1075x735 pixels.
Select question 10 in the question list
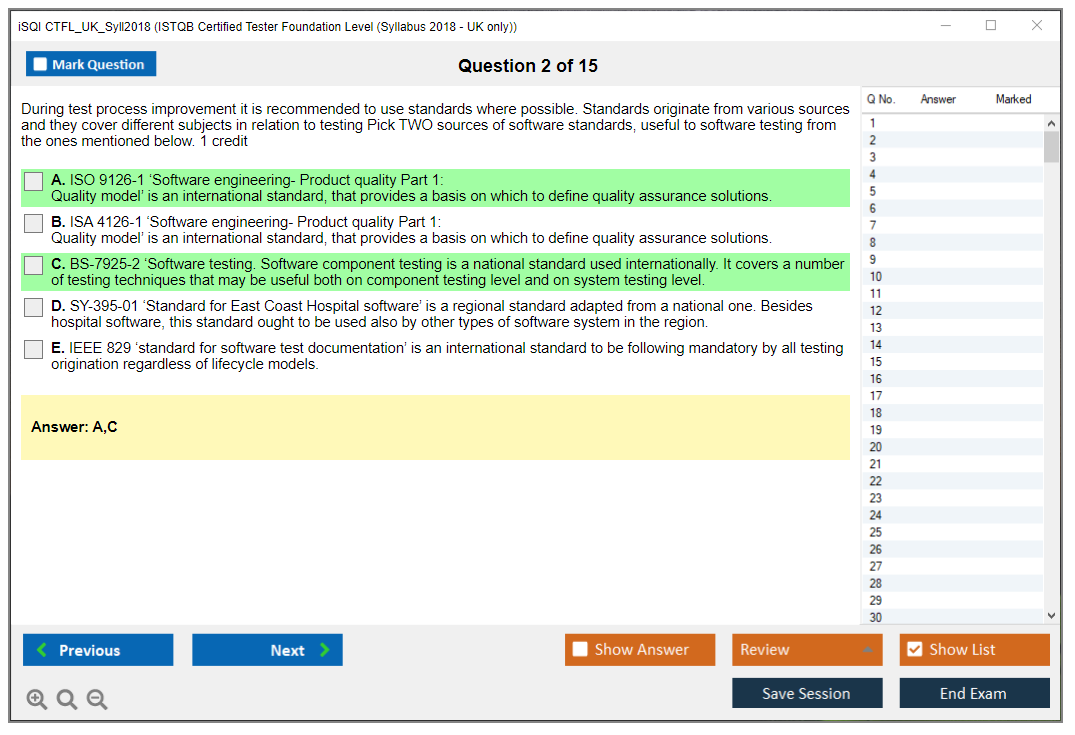[x=876, y=277]
